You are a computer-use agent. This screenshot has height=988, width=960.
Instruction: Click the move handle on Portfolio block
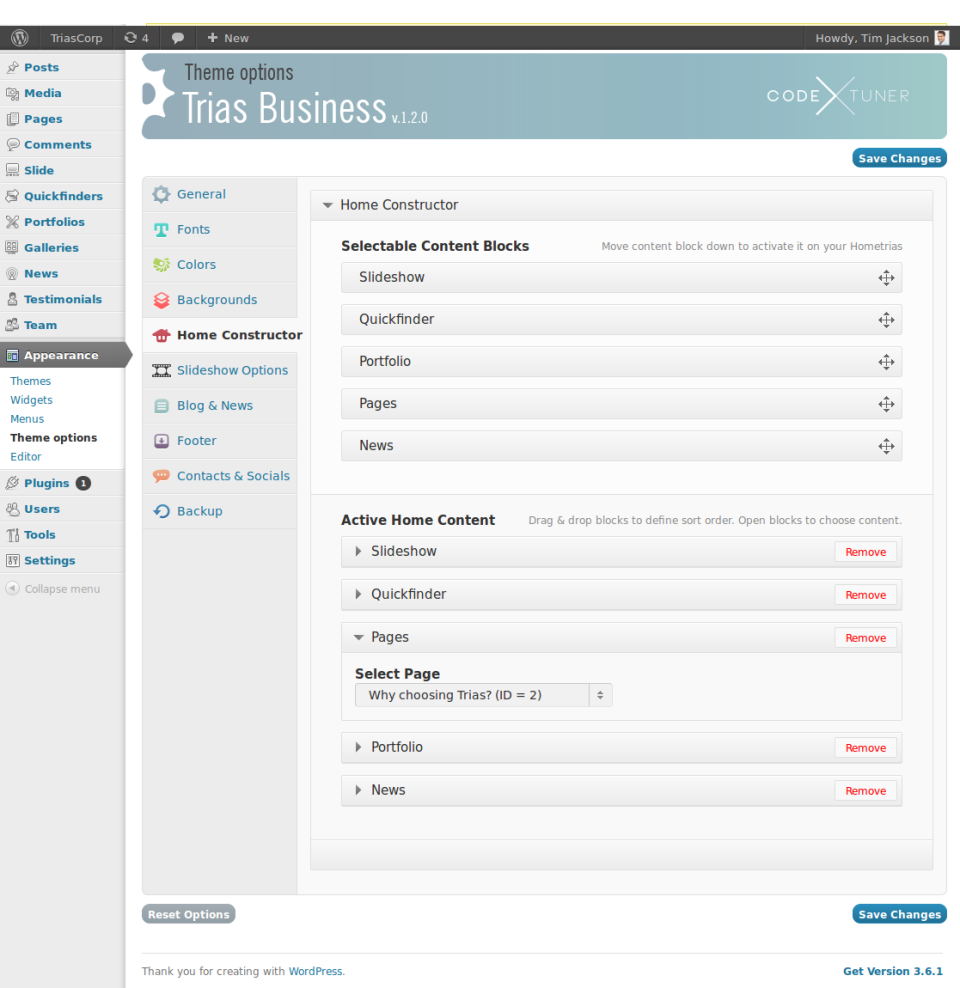(886, 362)
